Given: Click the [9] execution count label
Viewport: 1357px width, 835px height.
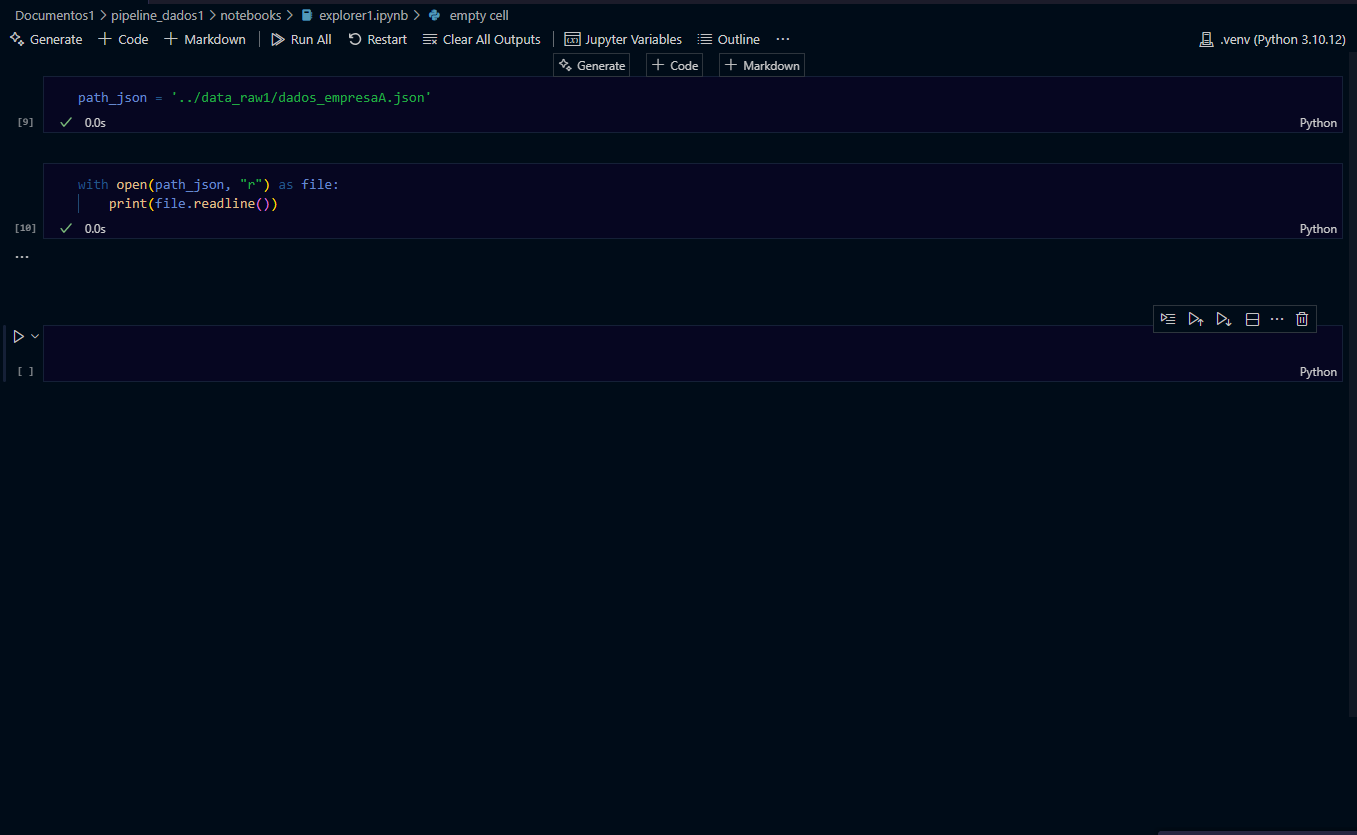Looking at the screenshot, I should [x=26, y=122].
